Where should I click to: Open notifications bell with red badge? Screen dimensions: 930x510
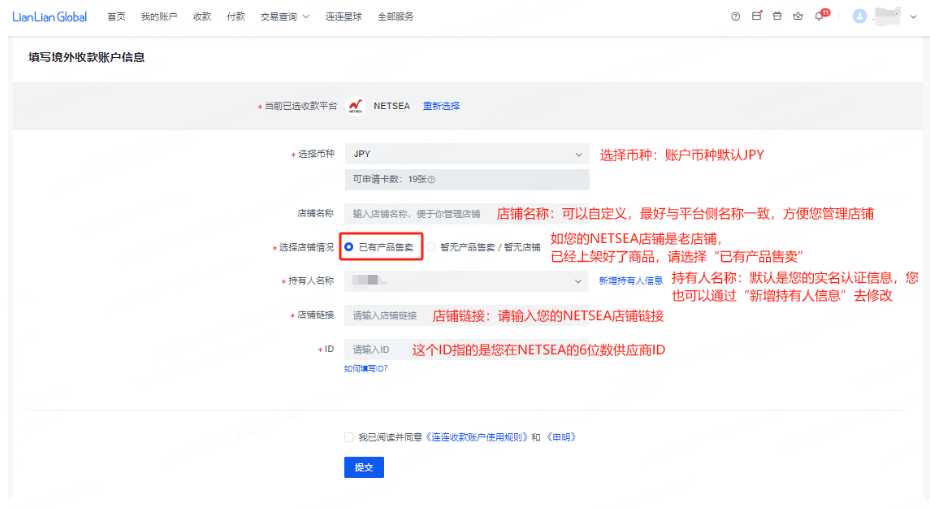pyautogui.click(x=821, y=15)
